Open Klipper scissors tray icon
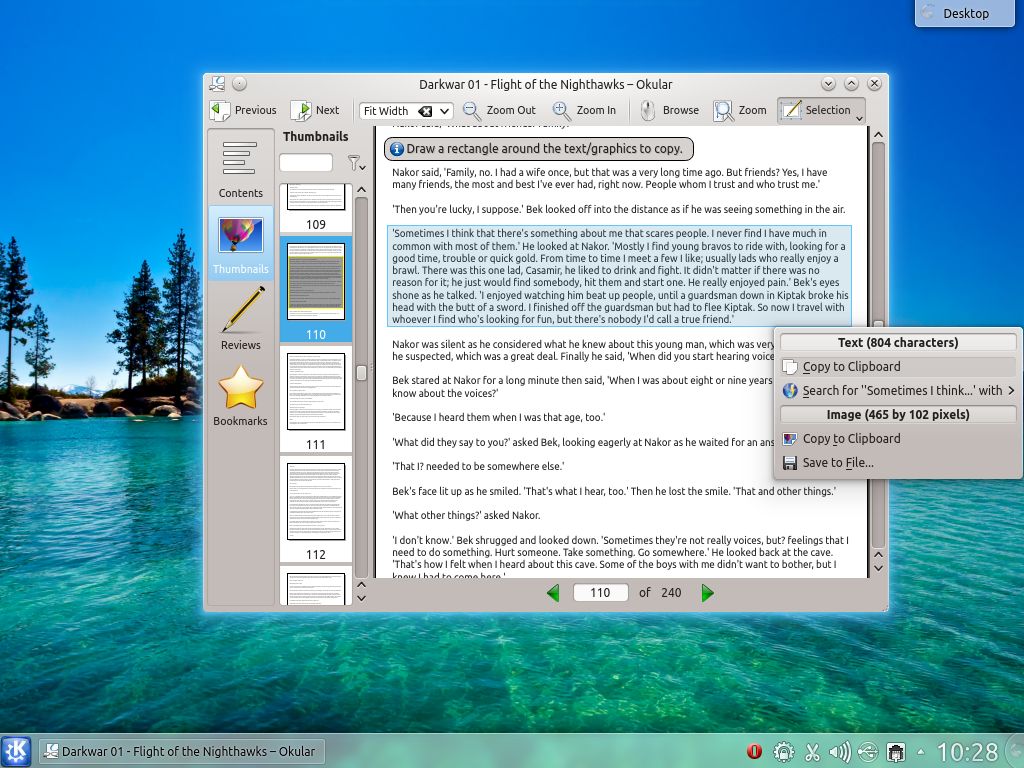The width and height of the screenshot is (1024, 768). [x=812, y=752]
